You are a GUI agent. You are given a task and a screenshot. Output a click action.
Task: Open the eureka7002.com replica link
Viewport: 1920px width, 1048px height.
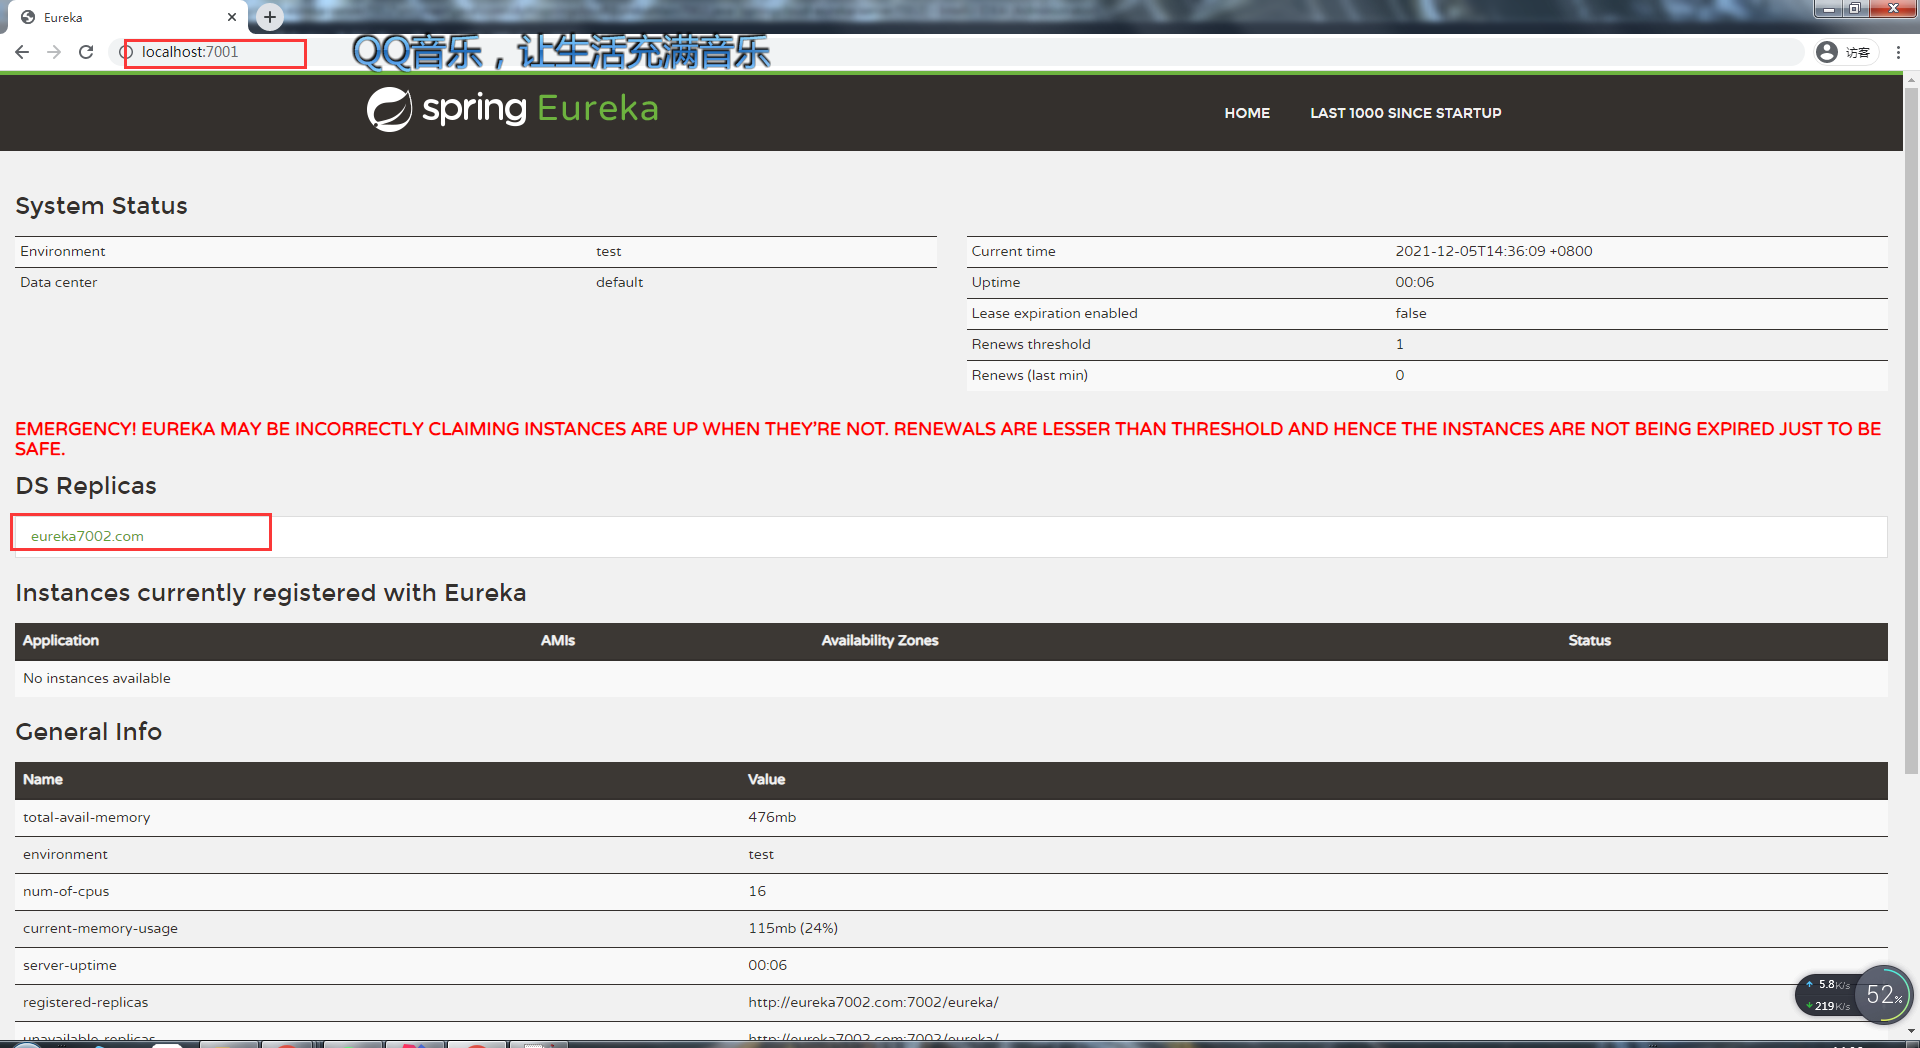[86, 536]
